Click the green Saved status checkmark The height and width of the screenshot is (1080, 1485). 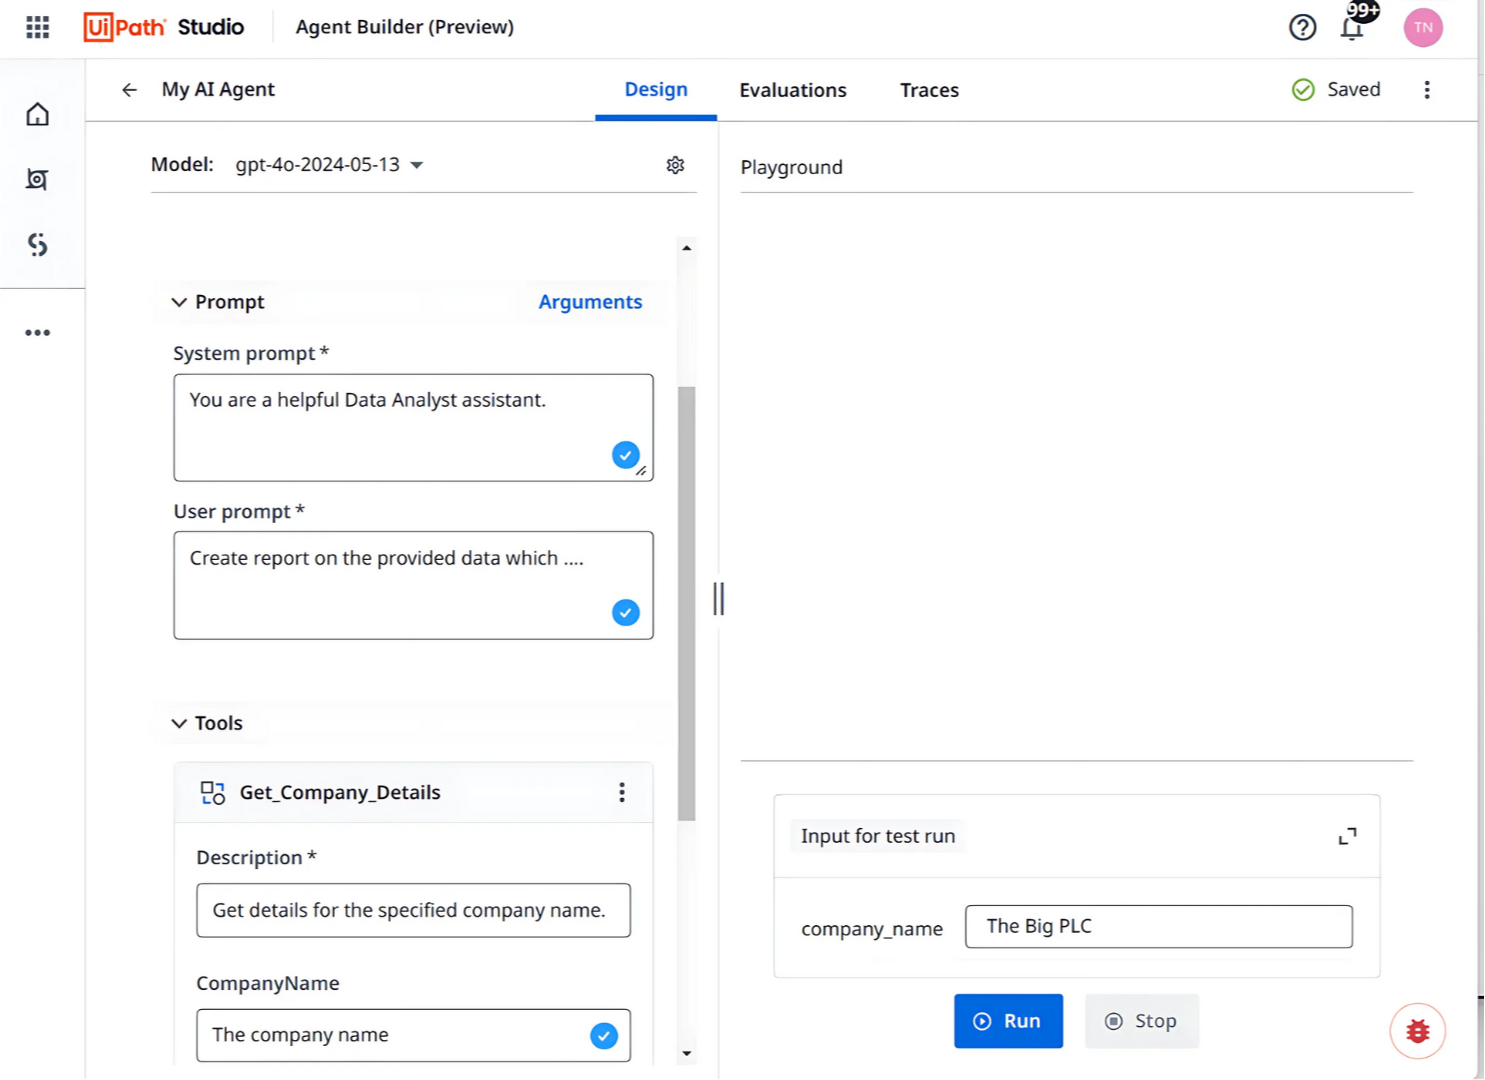[x=1303, y=90]
